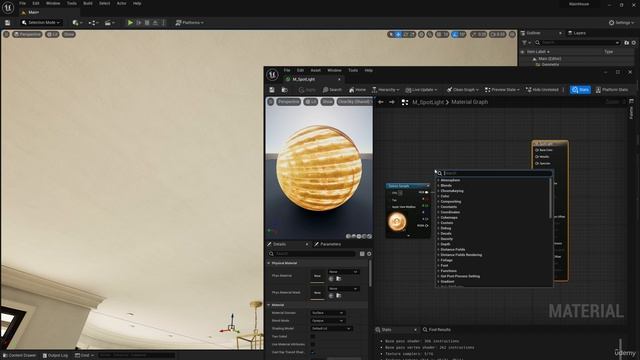The height and width of the screenshot is (360, 640).
Task: Open File menu in main editor window
Action: [22, 3]
